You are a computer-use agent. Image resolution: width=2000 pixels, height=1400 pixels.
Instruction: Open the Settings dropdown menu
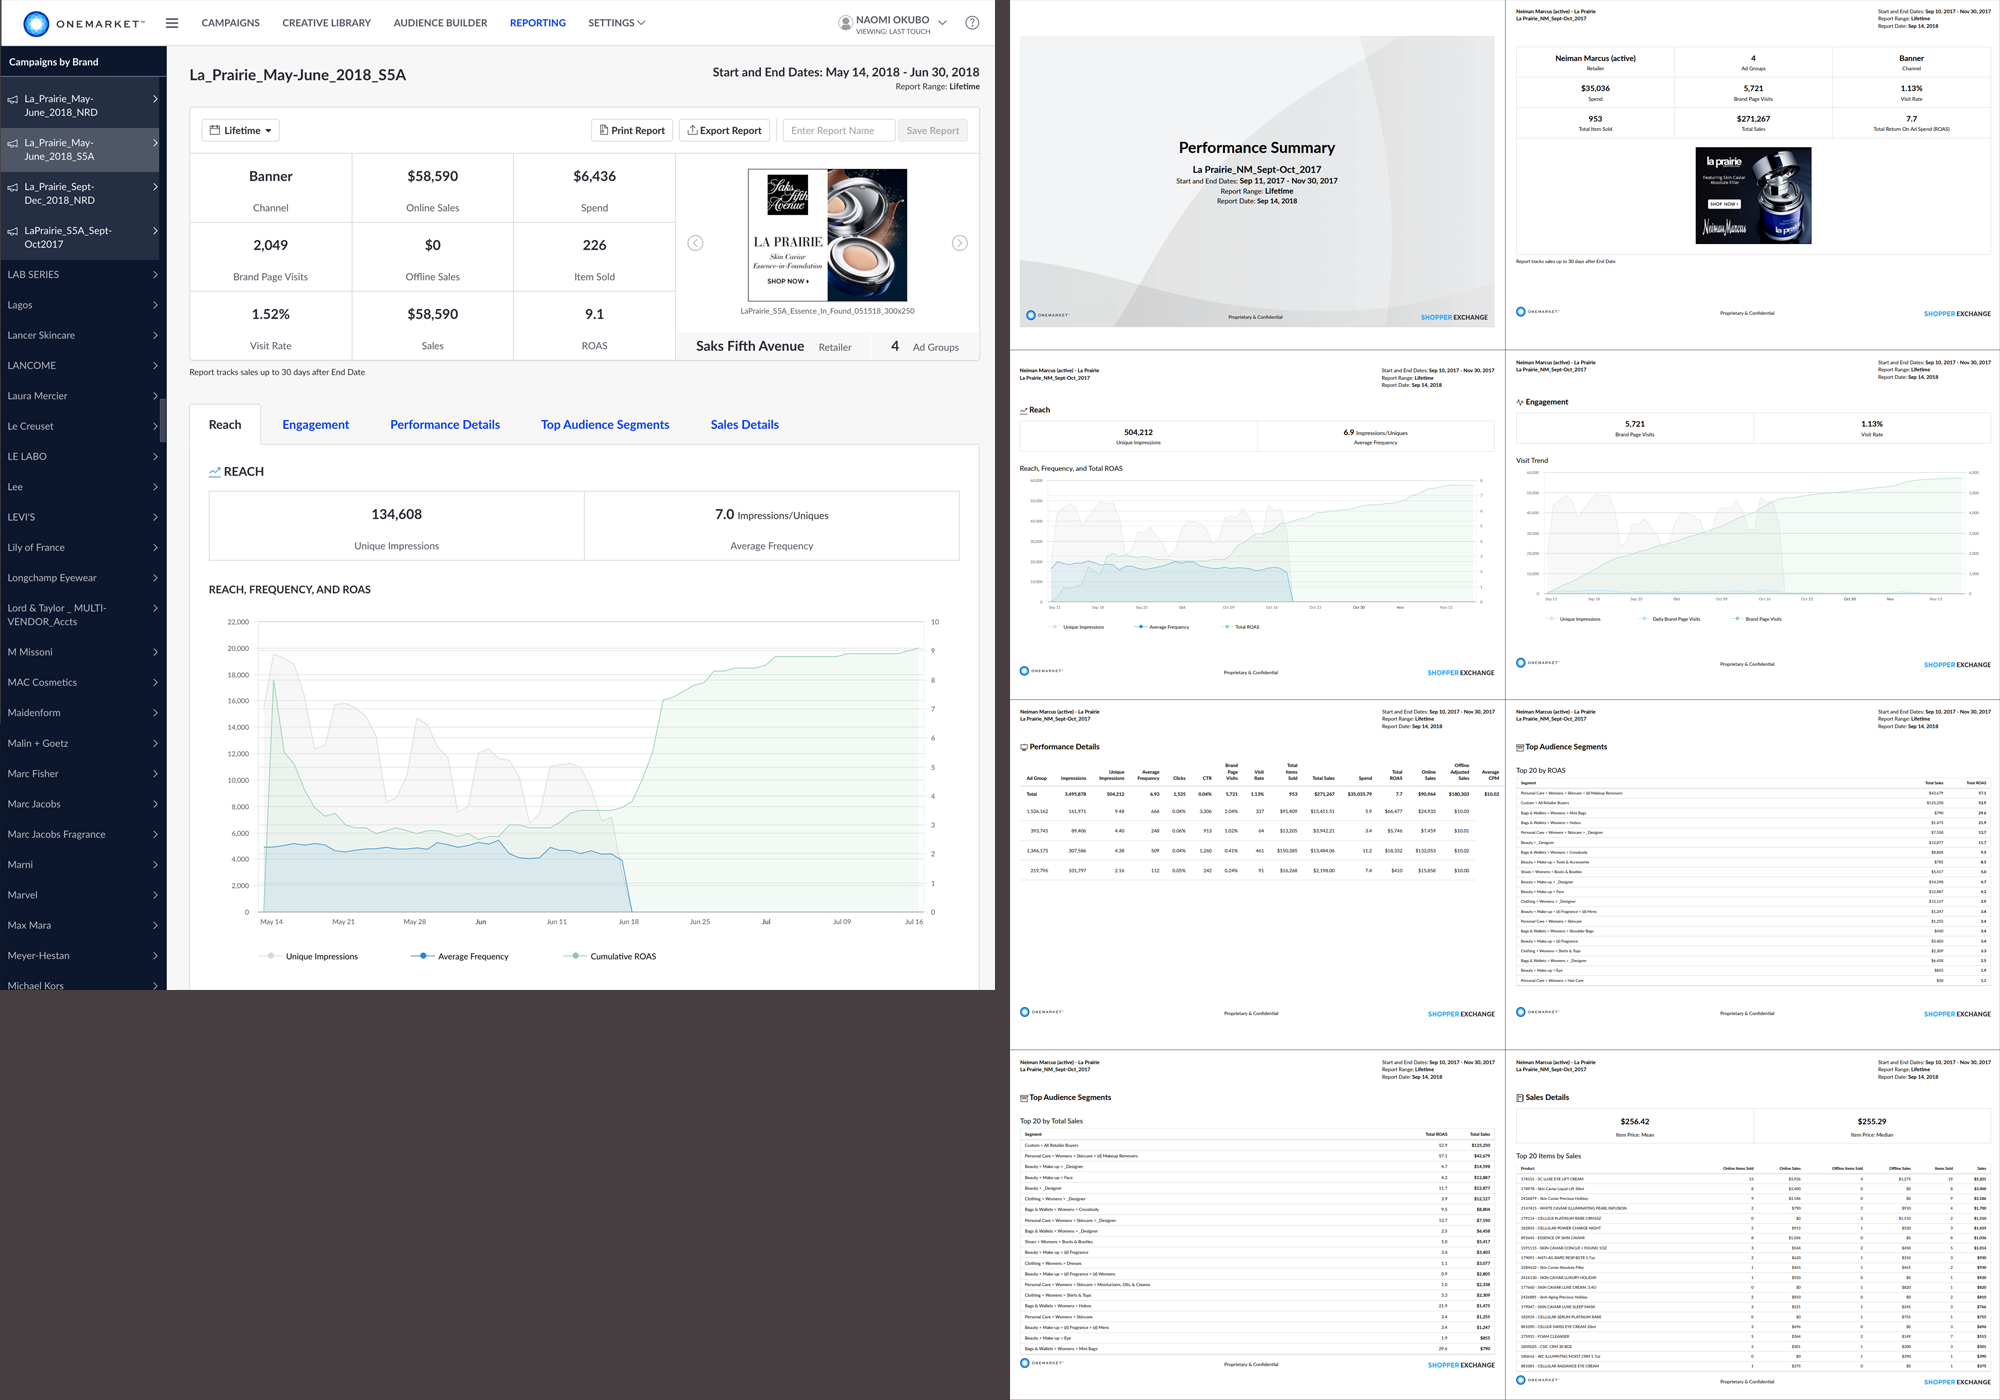(616, 23)
